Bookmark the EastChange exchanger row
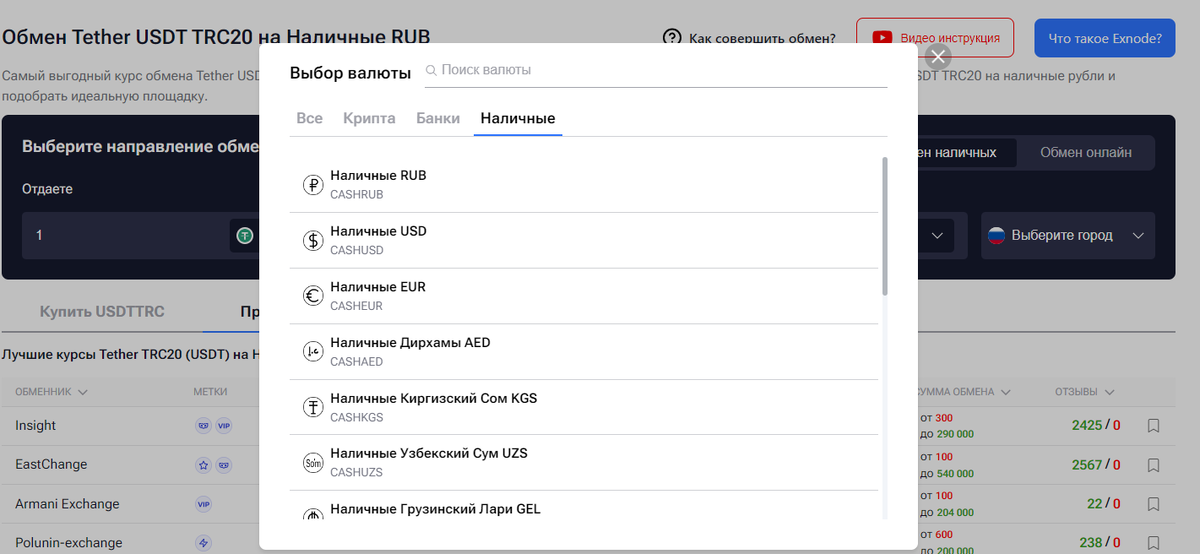Screen dimensions: 1200x554 point(1153,465)
